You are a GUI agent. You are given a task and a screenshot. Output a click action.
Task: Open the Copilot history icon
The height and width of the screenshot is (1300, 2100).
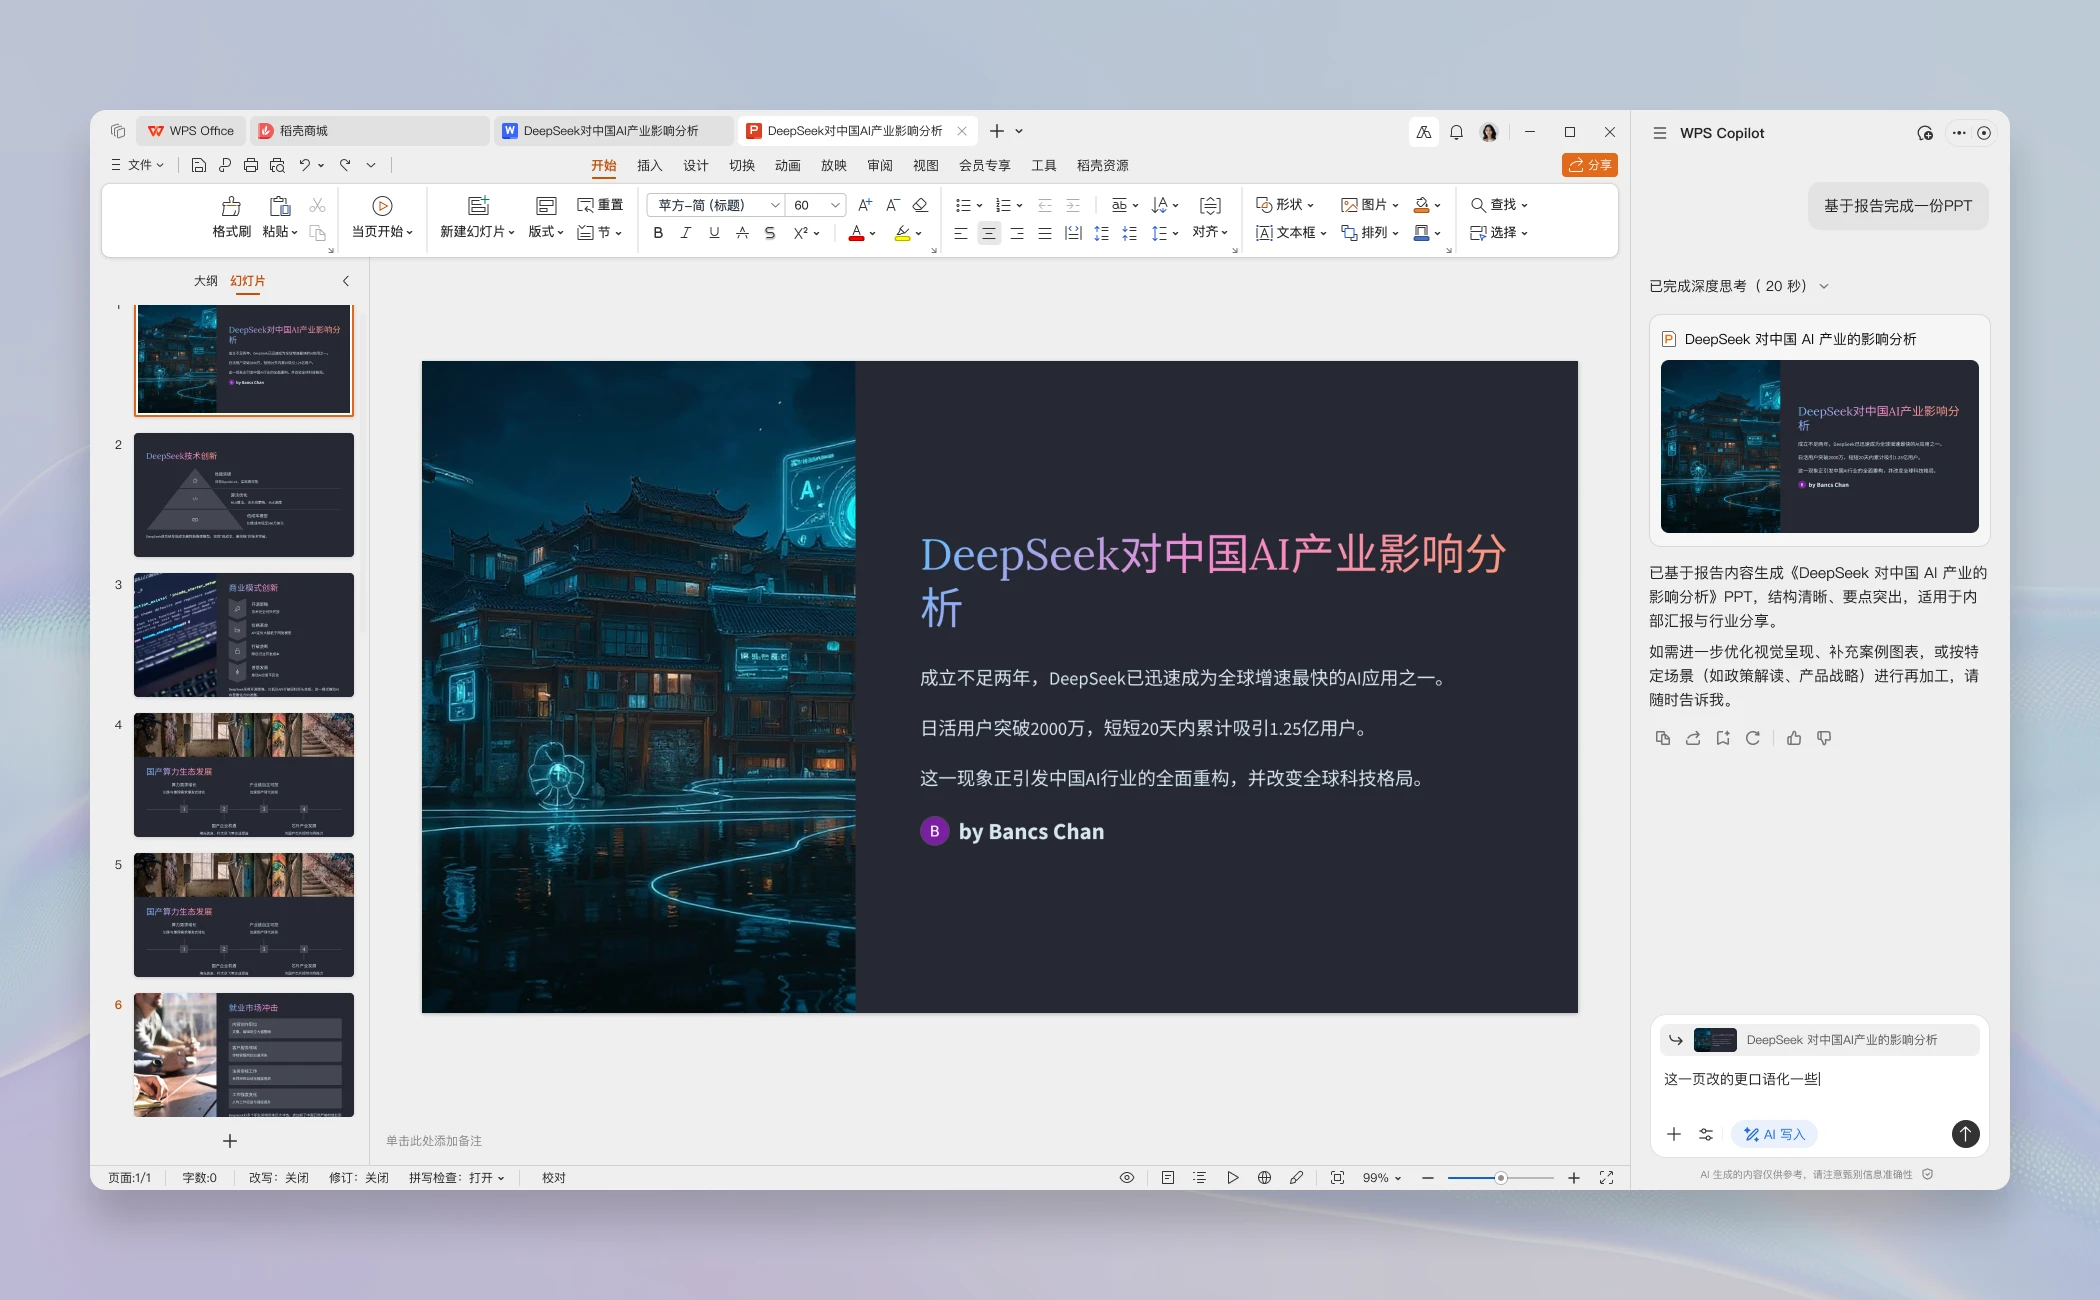click(x=1925, y=133)
